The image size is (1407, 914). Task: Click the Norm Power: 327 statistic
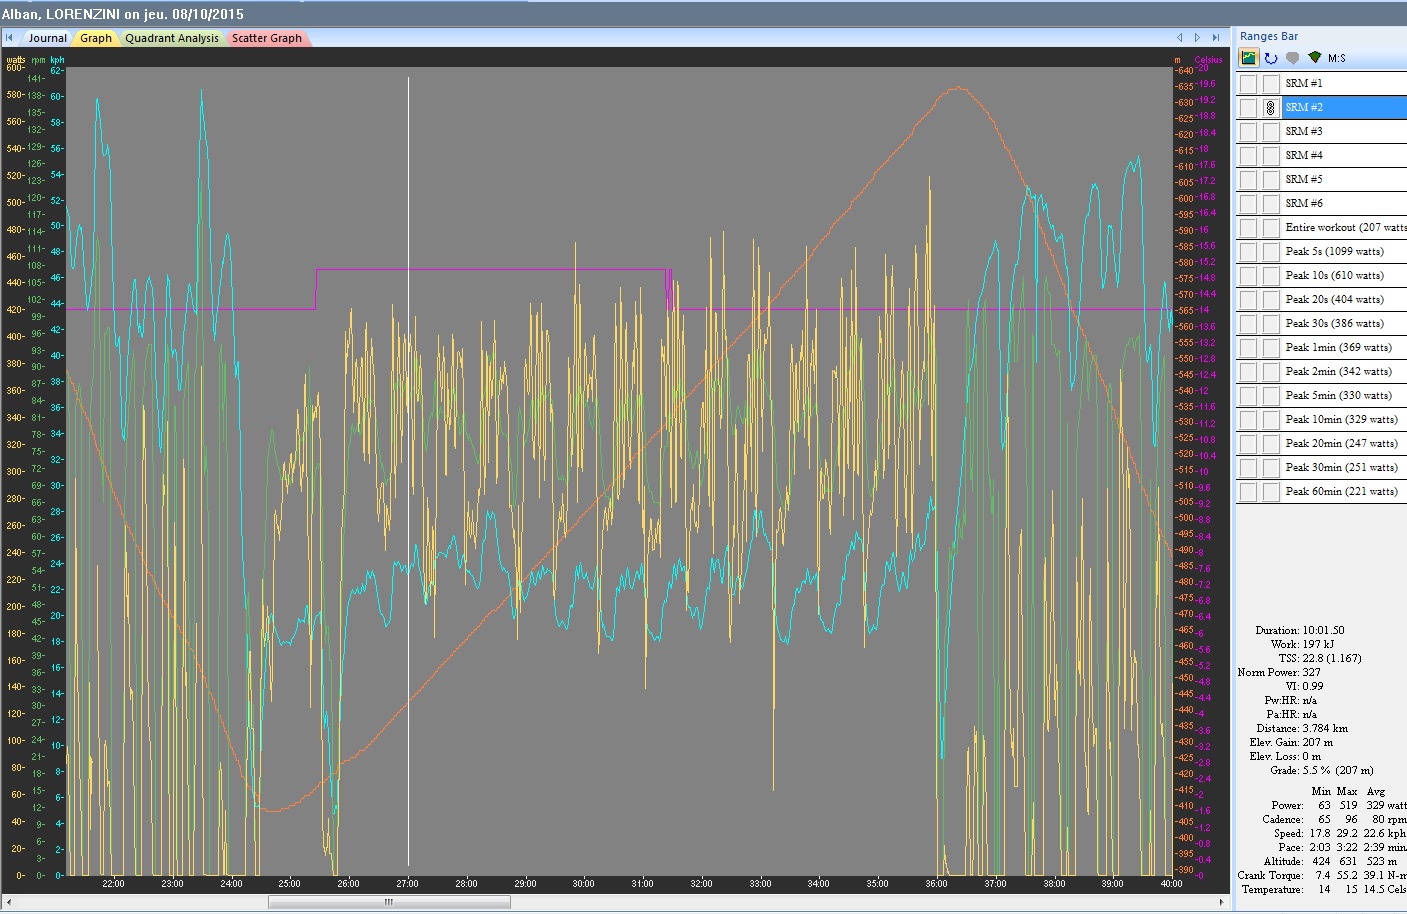click(1279, 673)
